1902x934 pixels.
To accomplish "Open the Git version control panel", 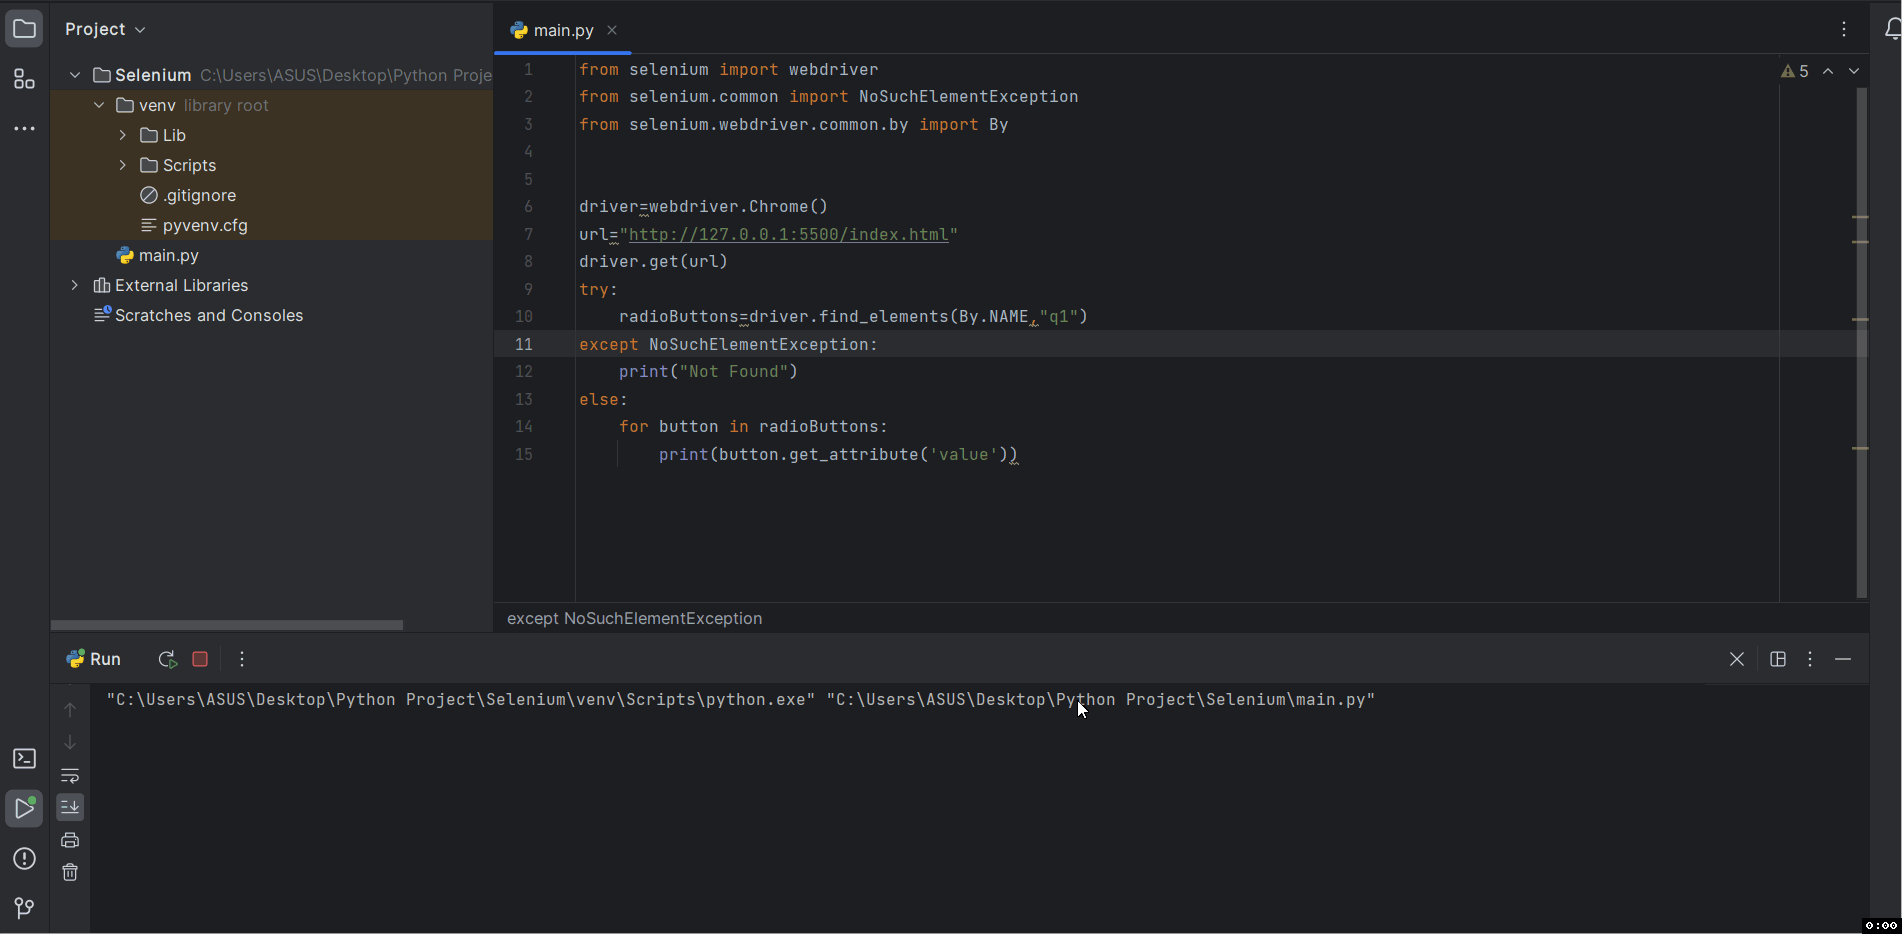I will (24, 907).
